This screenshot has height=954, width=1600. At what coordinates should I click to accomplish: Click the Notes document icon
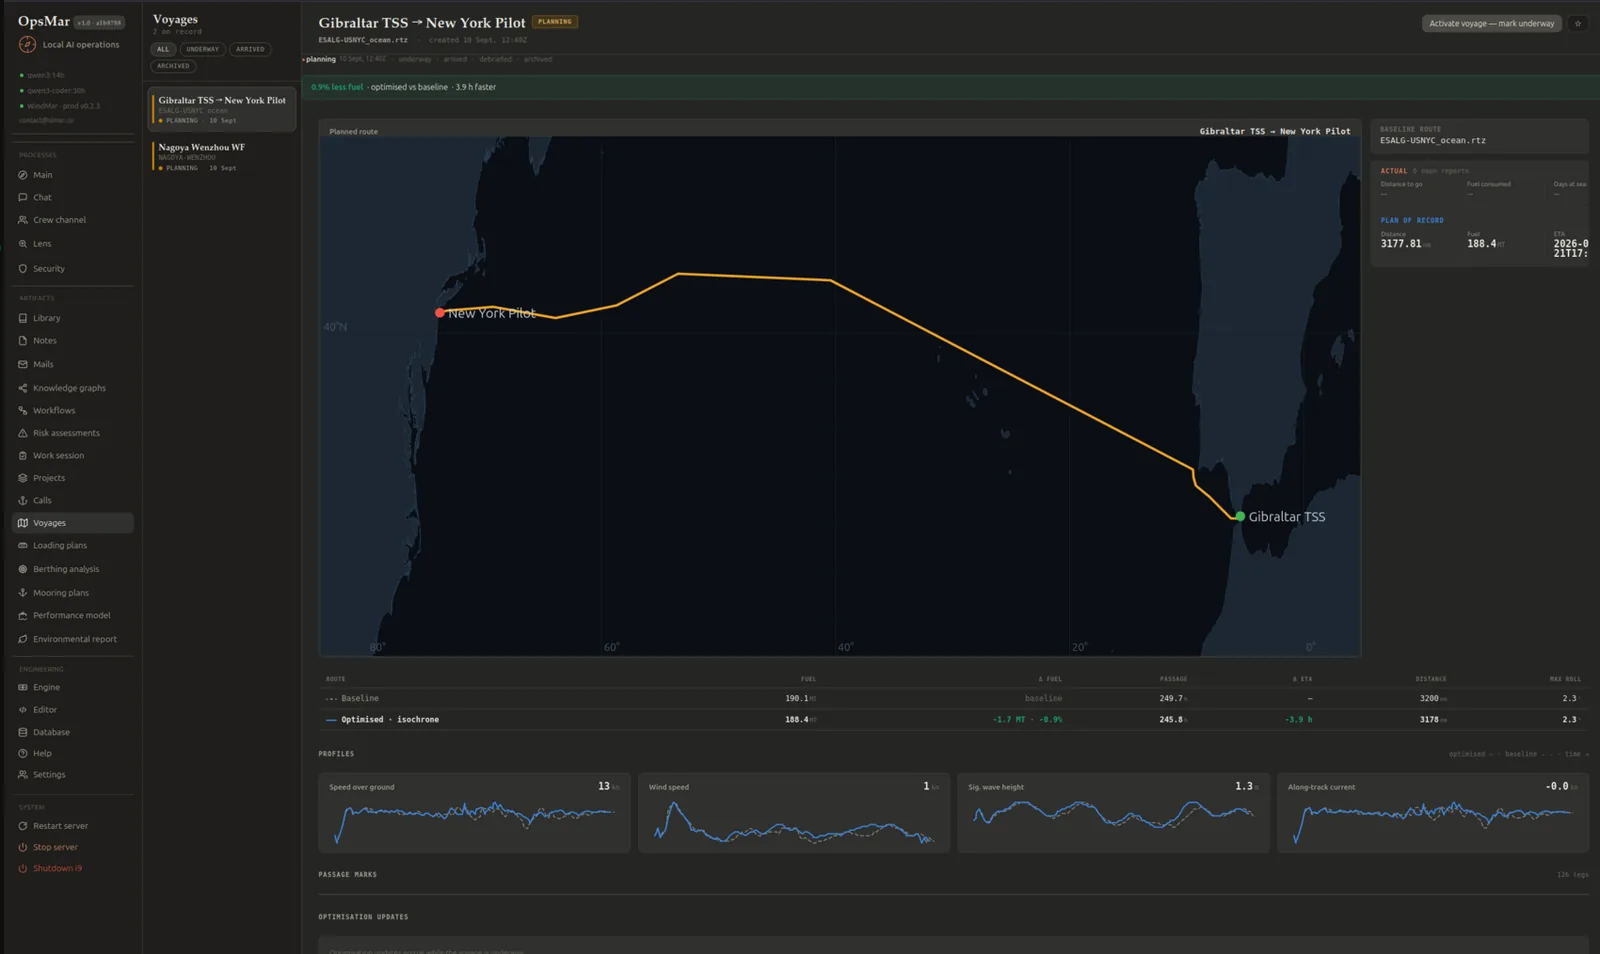23,341
